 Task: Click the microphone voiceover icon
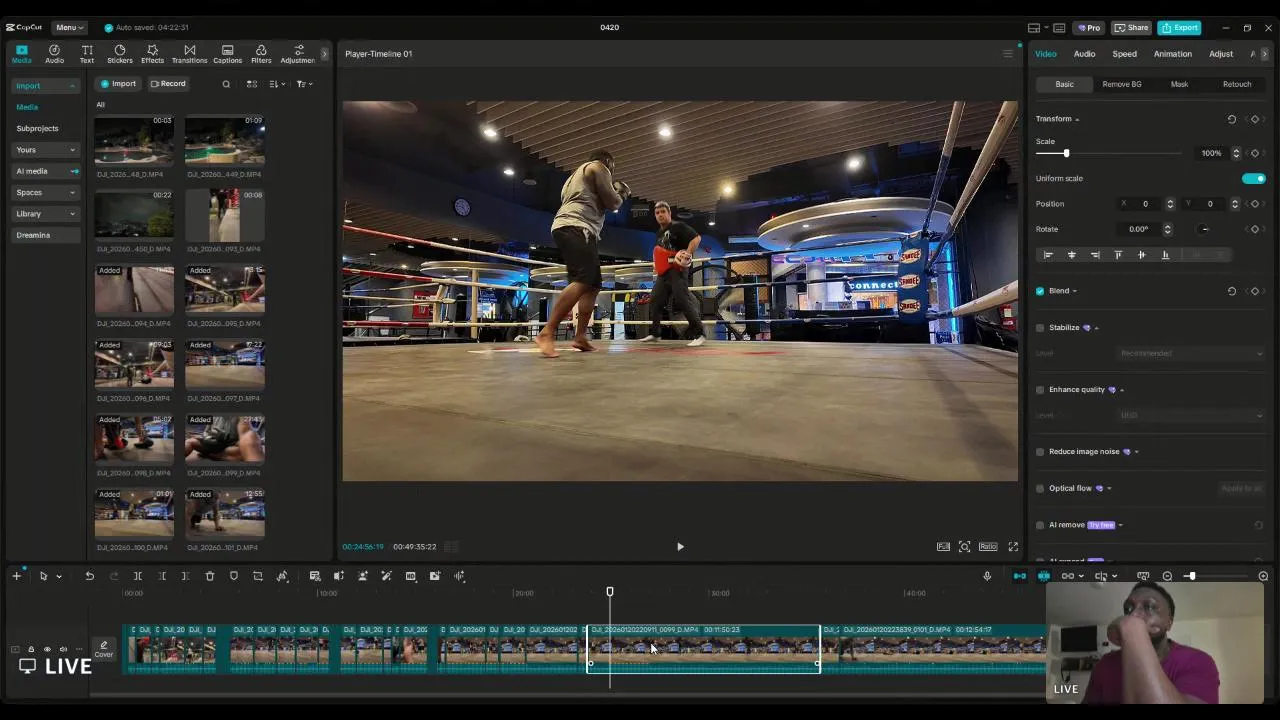[x=987, y=576]
